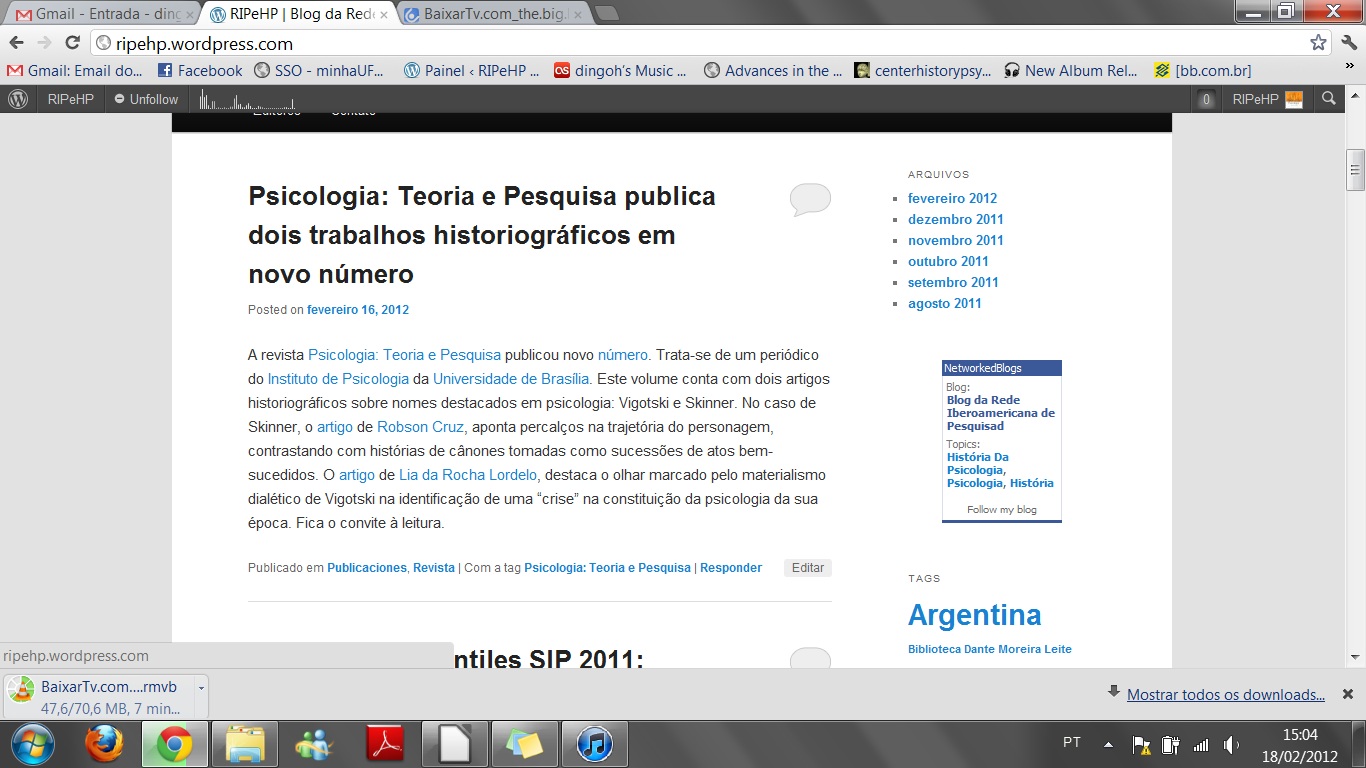Bookmark page with the star icon

pyautogui.click(x=1318, y=43)
